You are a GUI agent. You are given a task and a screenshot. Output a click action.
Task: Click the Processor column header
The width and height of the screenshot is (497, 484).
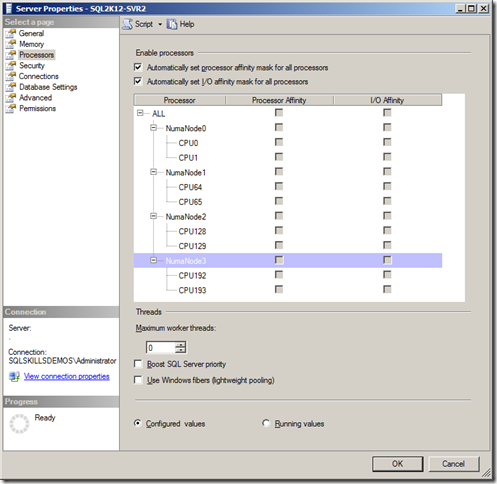point(180,100)
